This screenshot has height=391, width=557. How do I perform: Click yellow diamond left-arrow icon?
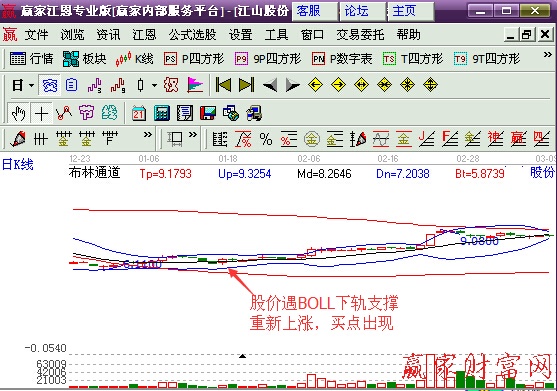pyautogui.click(x=315, y=85)
